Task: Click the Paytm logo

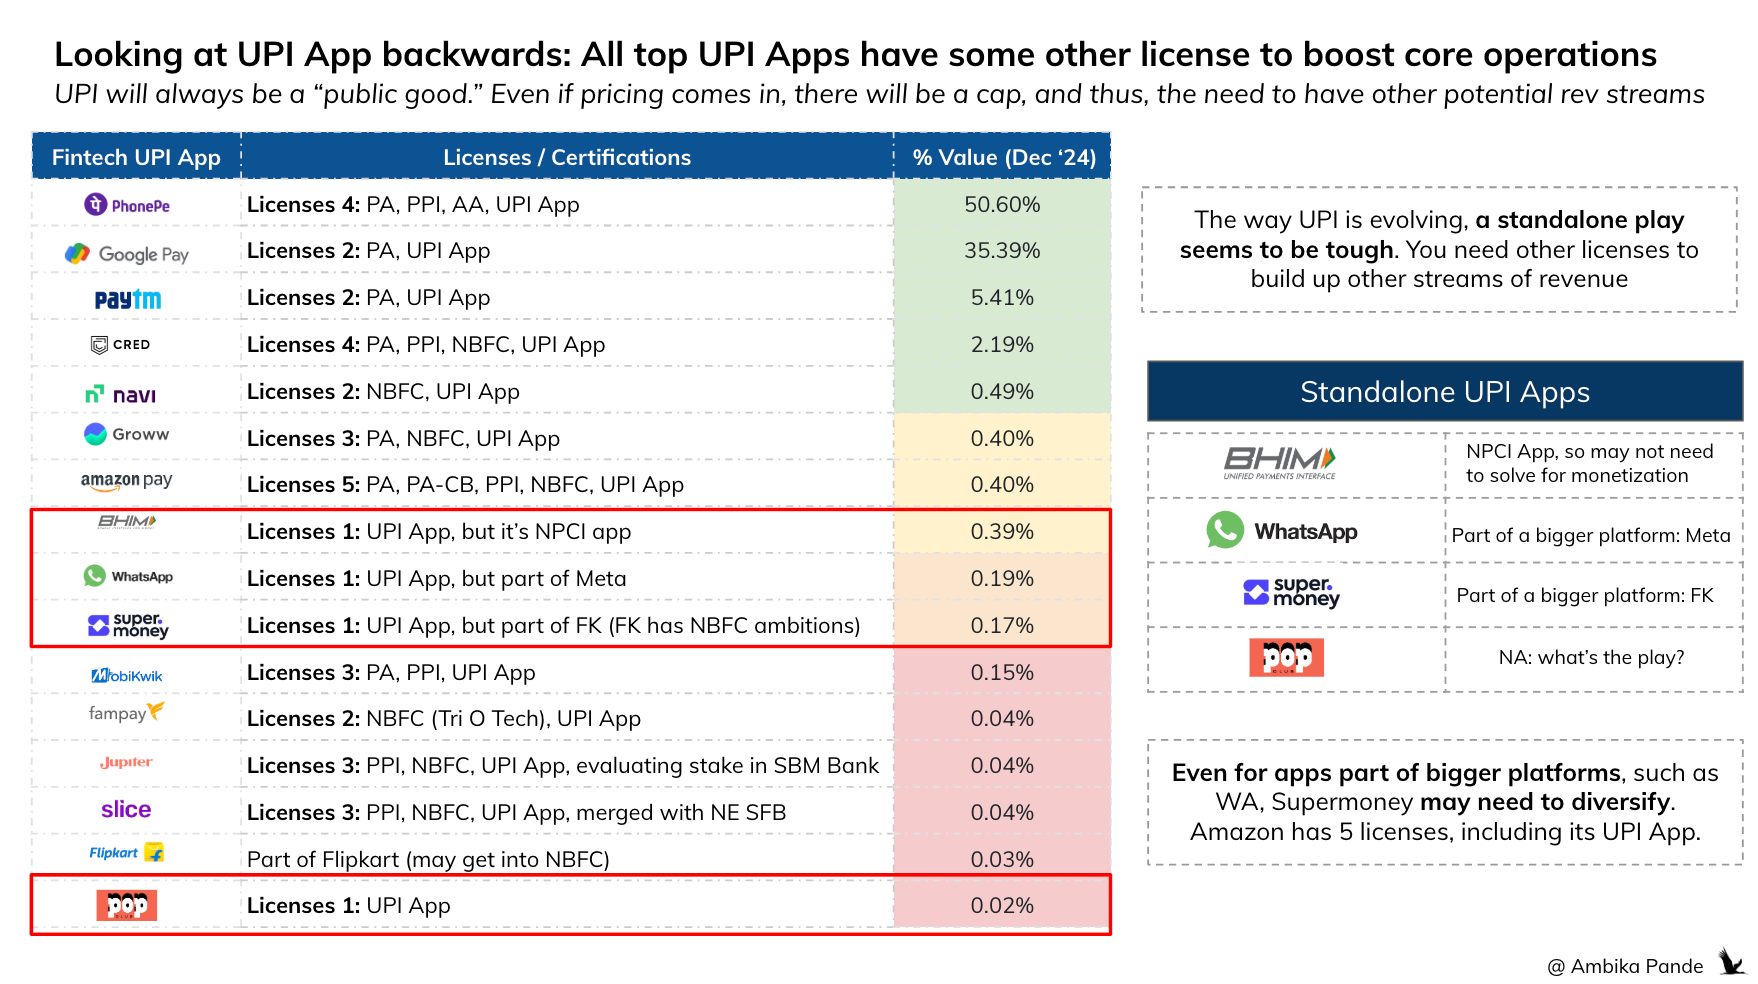Action: [x=128, y=299]
